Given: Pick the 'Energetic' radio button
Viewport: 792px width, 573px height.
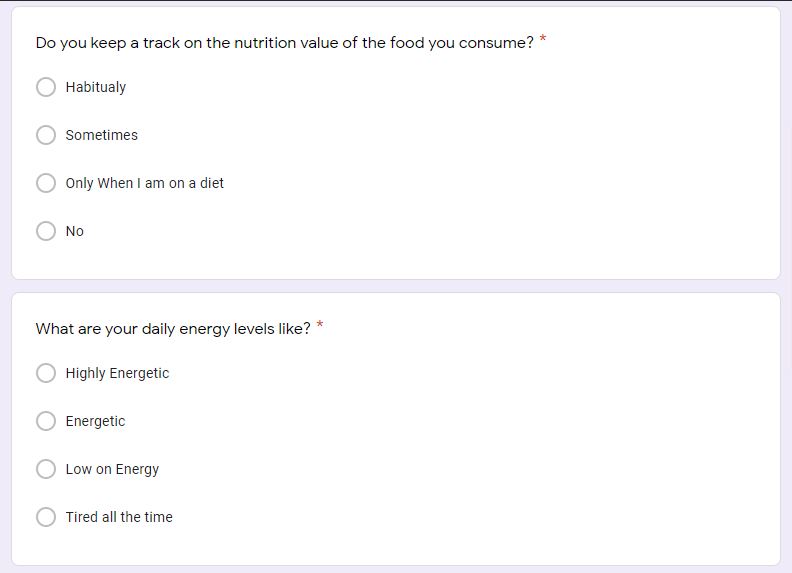Looking at the screenshot, I should [x=46, y=421].
